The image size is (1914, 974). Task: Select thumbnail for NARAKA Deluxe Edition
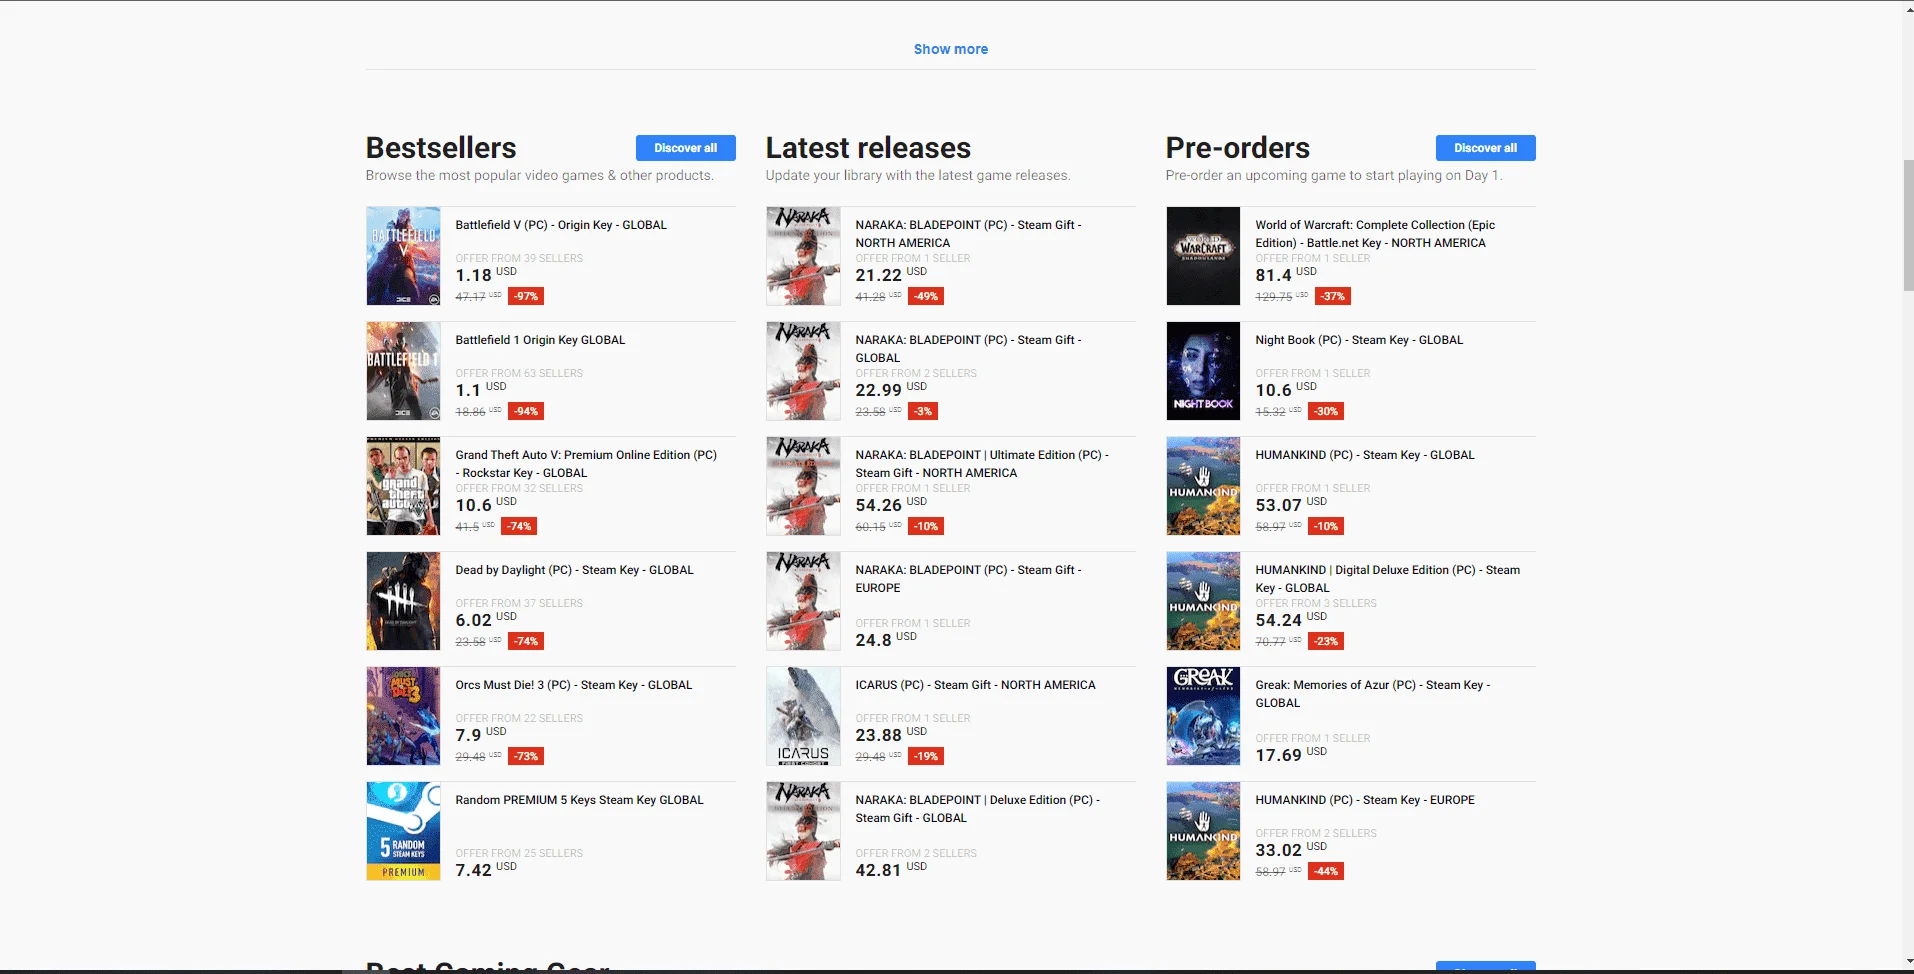click(803, 831)
